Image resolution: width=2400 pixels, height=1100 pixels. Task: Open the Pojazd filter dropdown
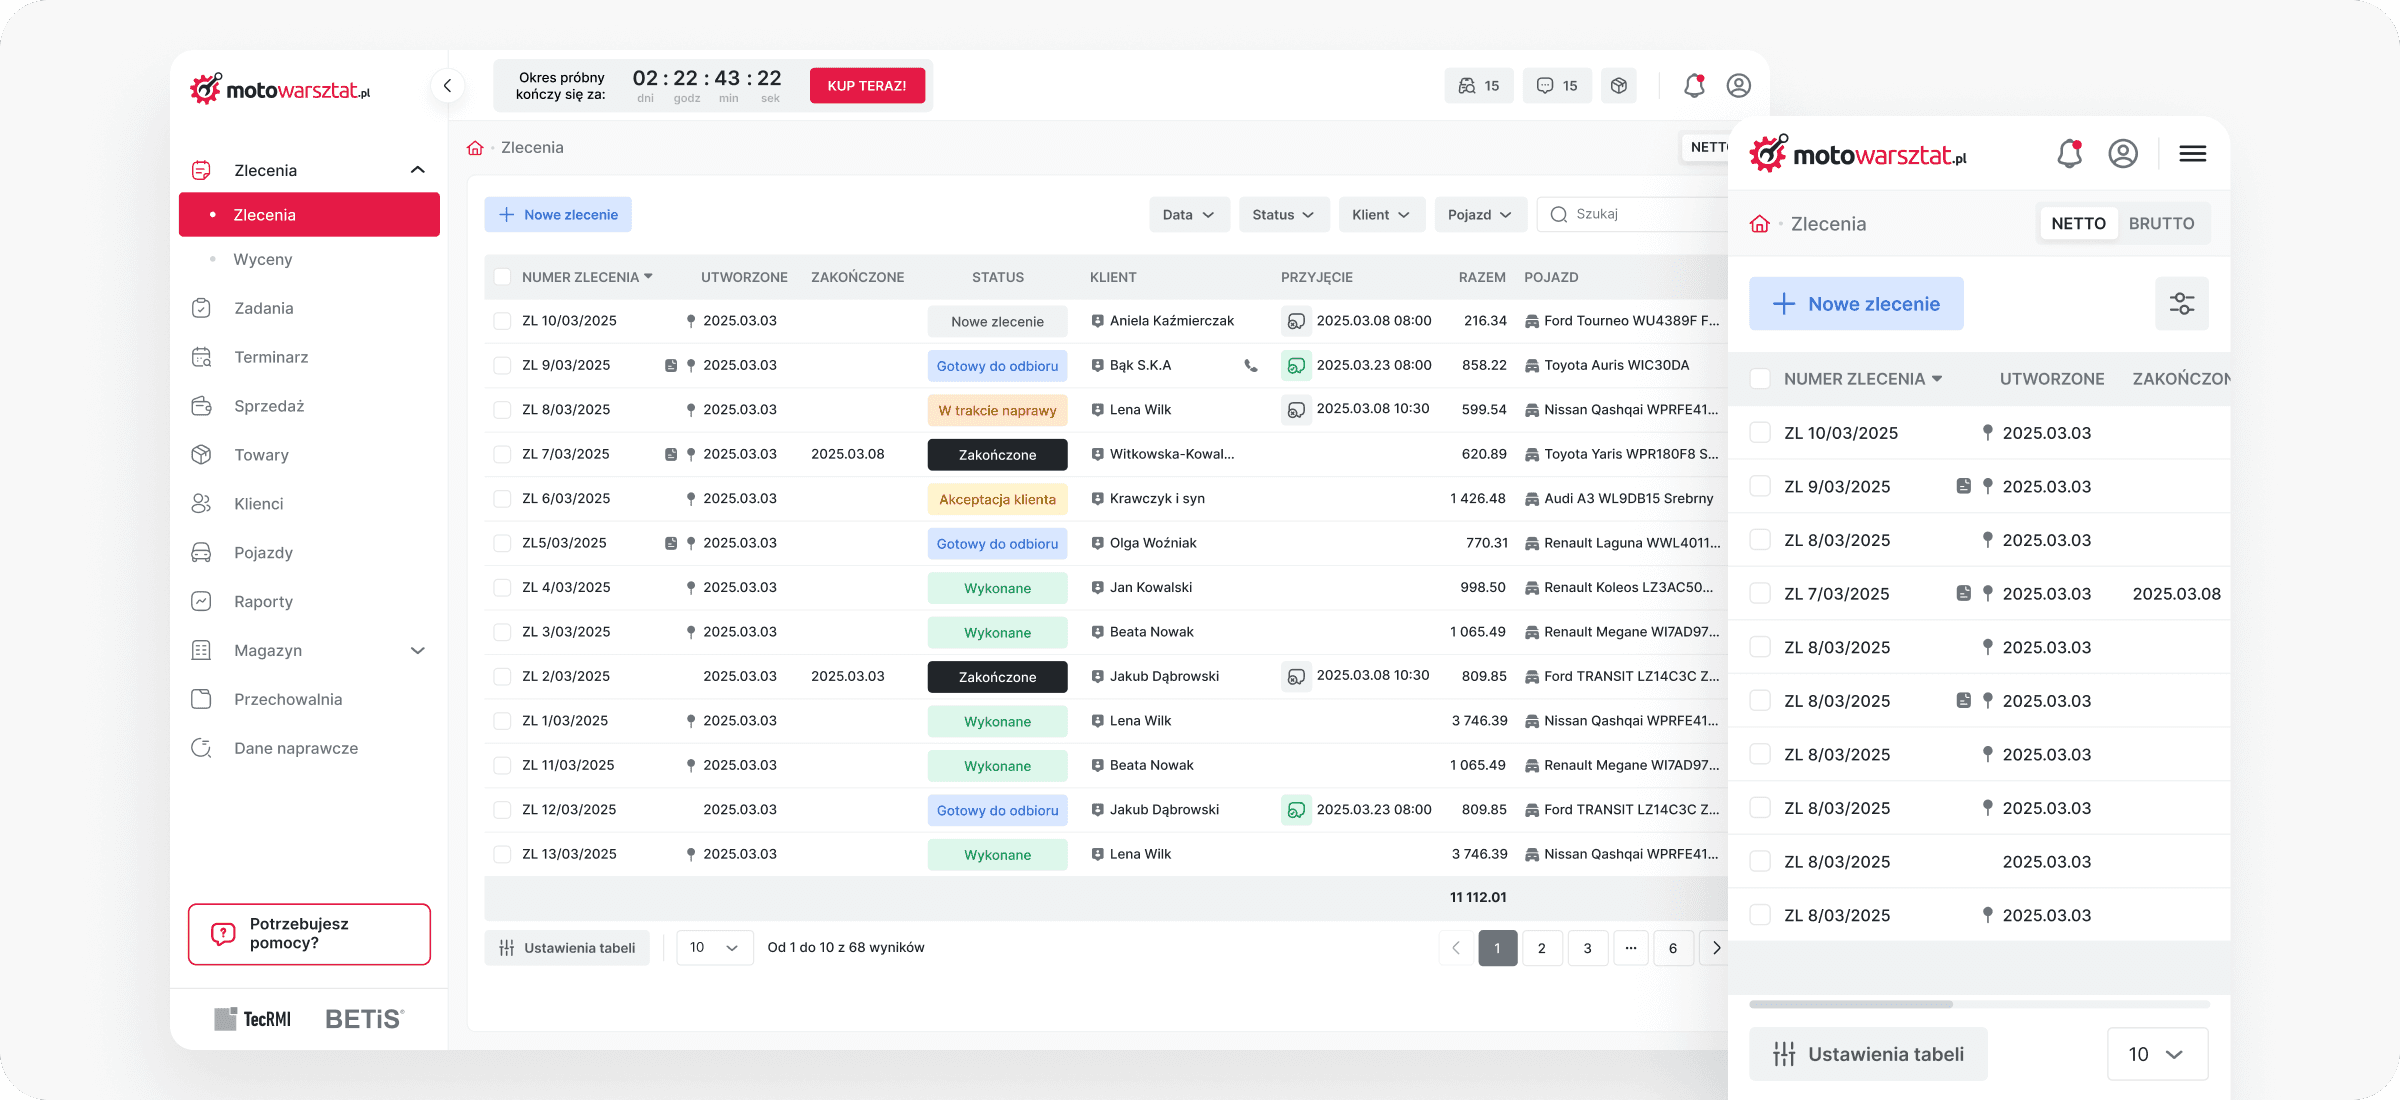click(x=1479, y=215)
